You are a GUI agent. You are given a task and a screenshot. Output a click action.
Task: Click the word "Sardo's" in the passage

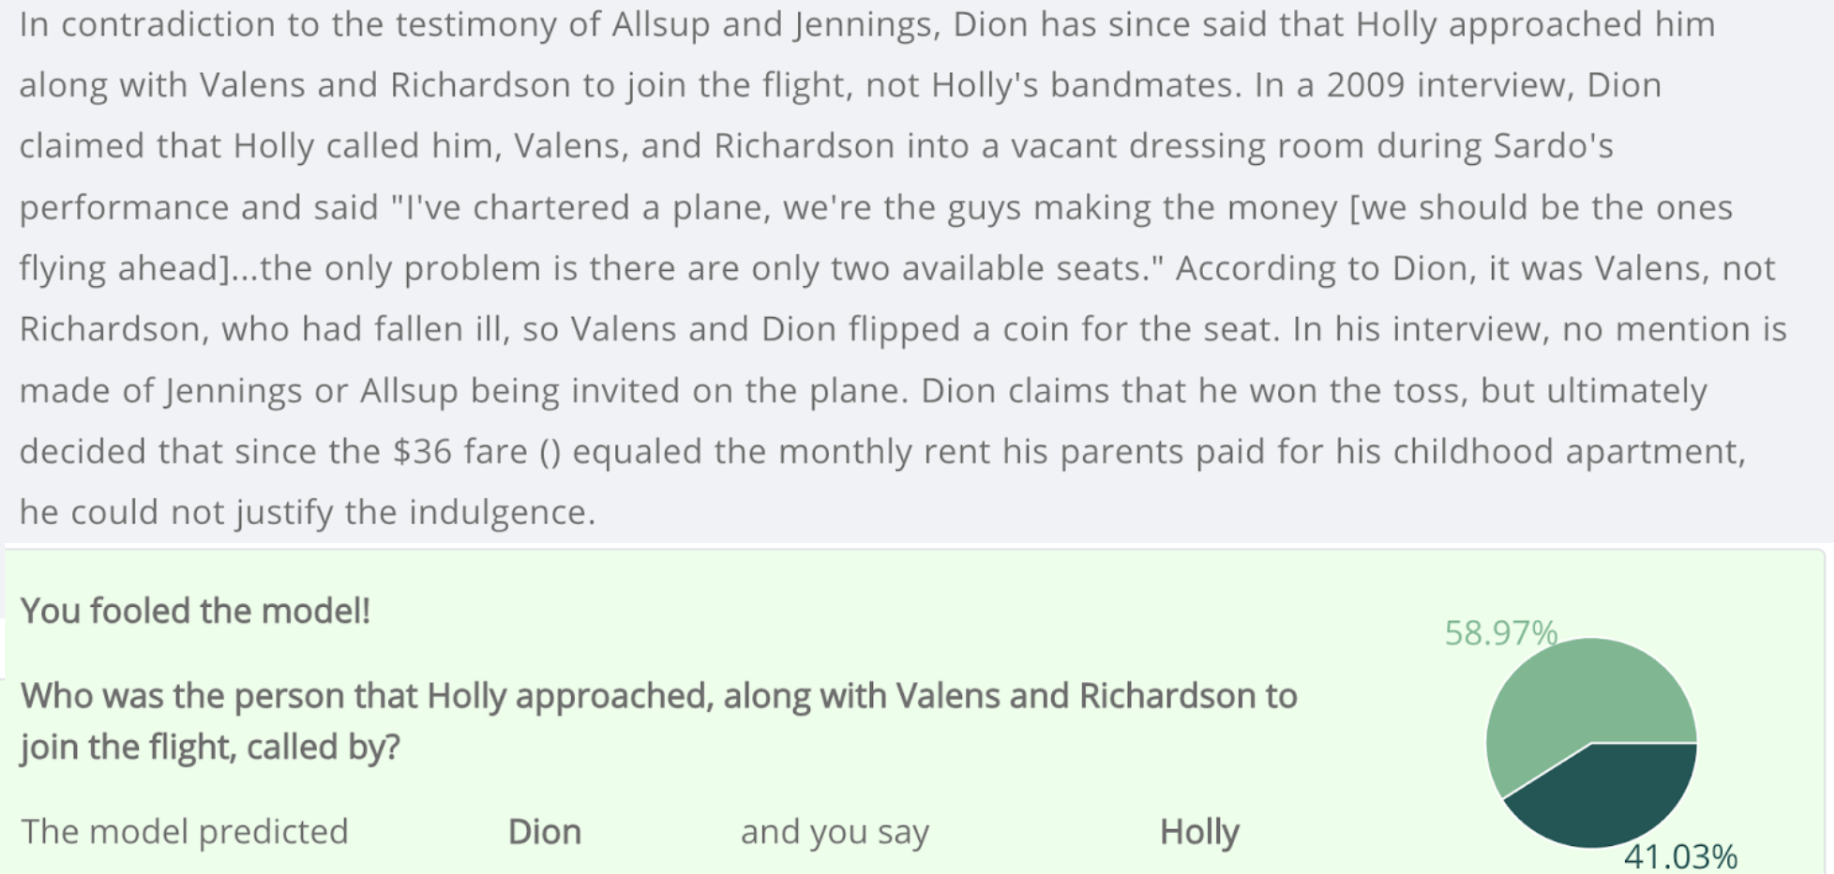click(x=1553, y=147)
